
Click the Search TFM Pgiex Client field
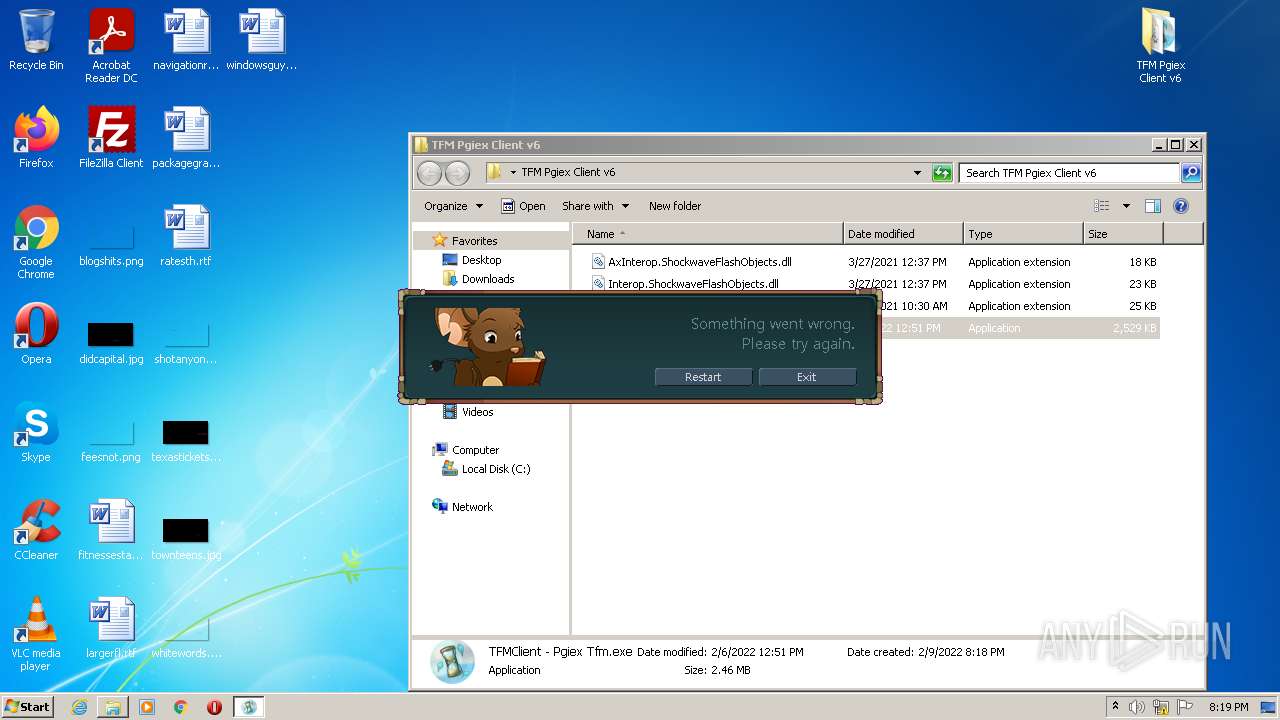coord(1070,173)
